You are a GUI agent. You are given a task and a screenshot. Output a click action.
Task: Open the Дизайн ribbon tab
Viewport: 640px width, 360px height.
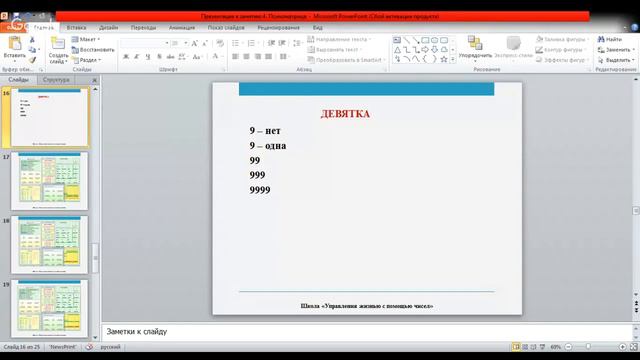click(109, 28)
